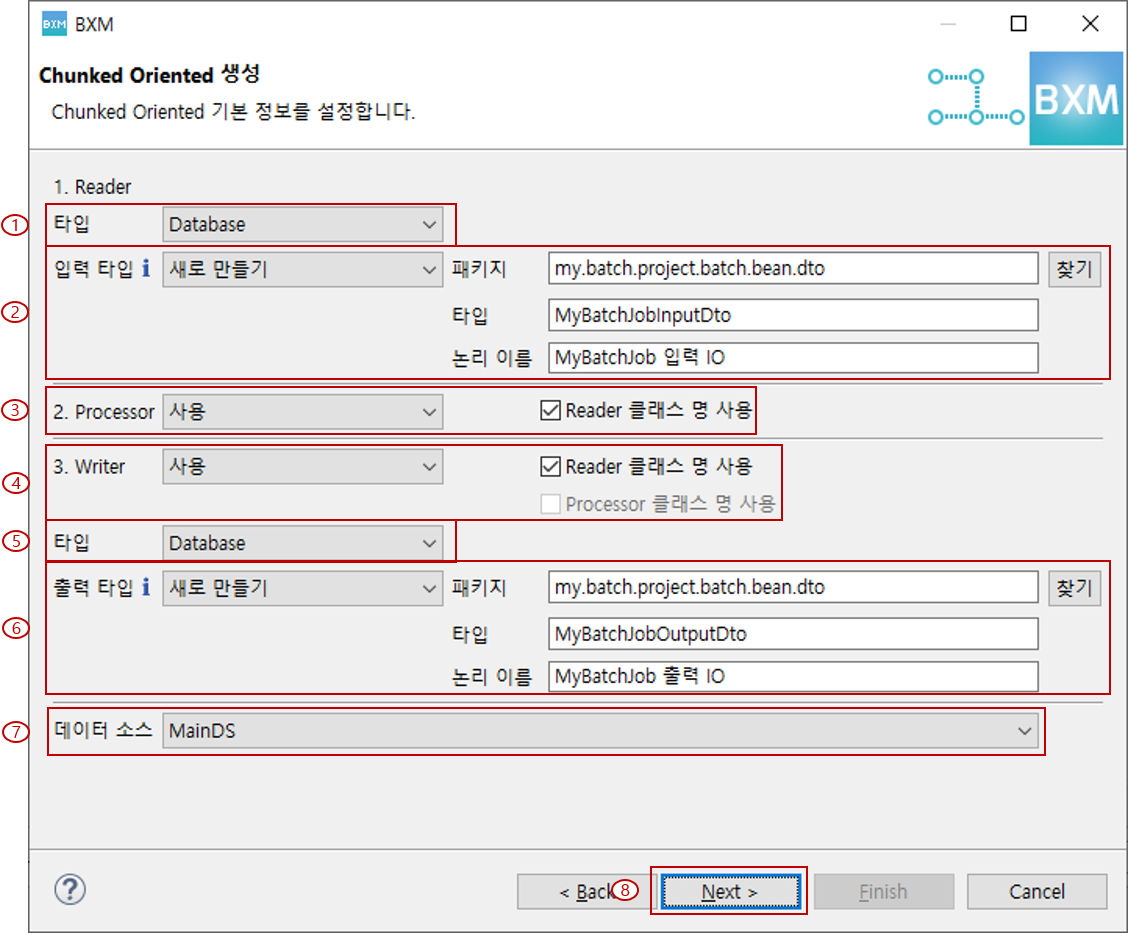Click the Next button
The height and width of the screenshot is (933, 1128).
(x=729, y=890)
